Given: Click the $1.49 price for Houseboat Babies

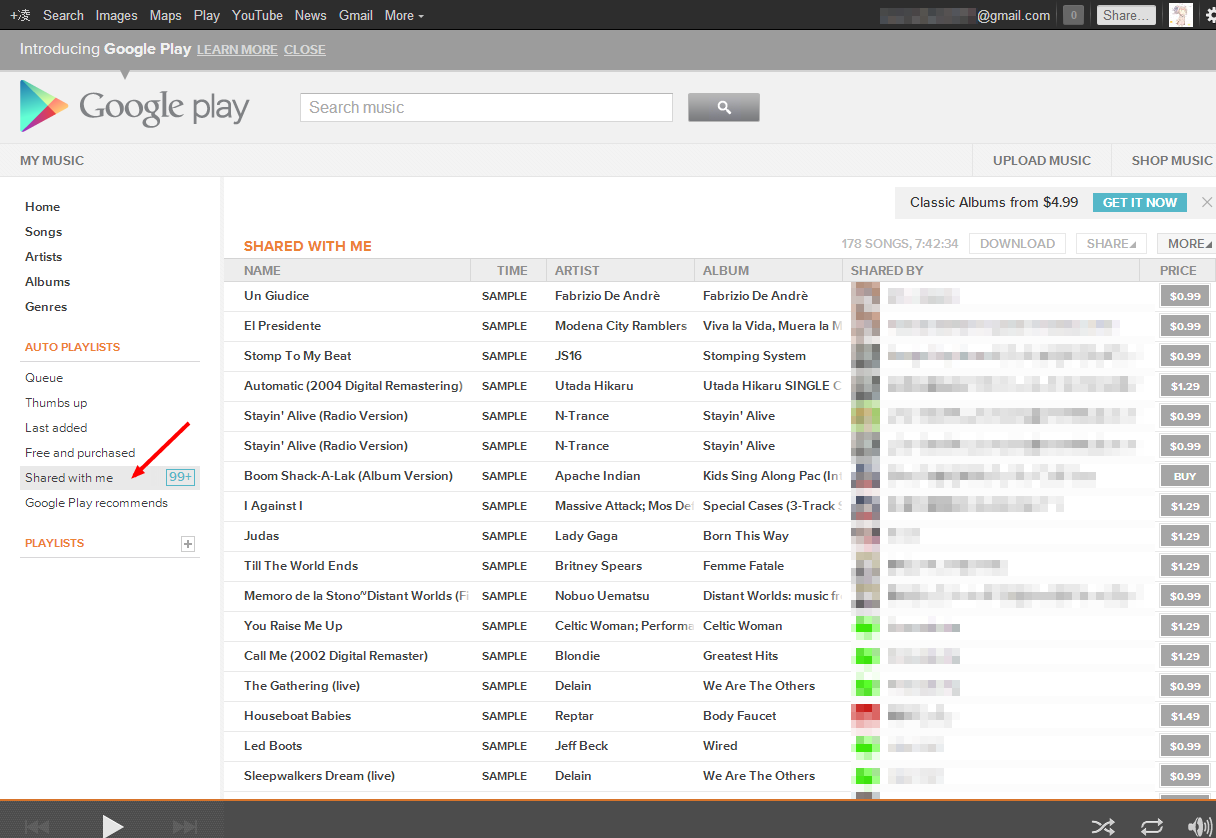Looking at the screenshot, I should click(x=1185, y=716).
